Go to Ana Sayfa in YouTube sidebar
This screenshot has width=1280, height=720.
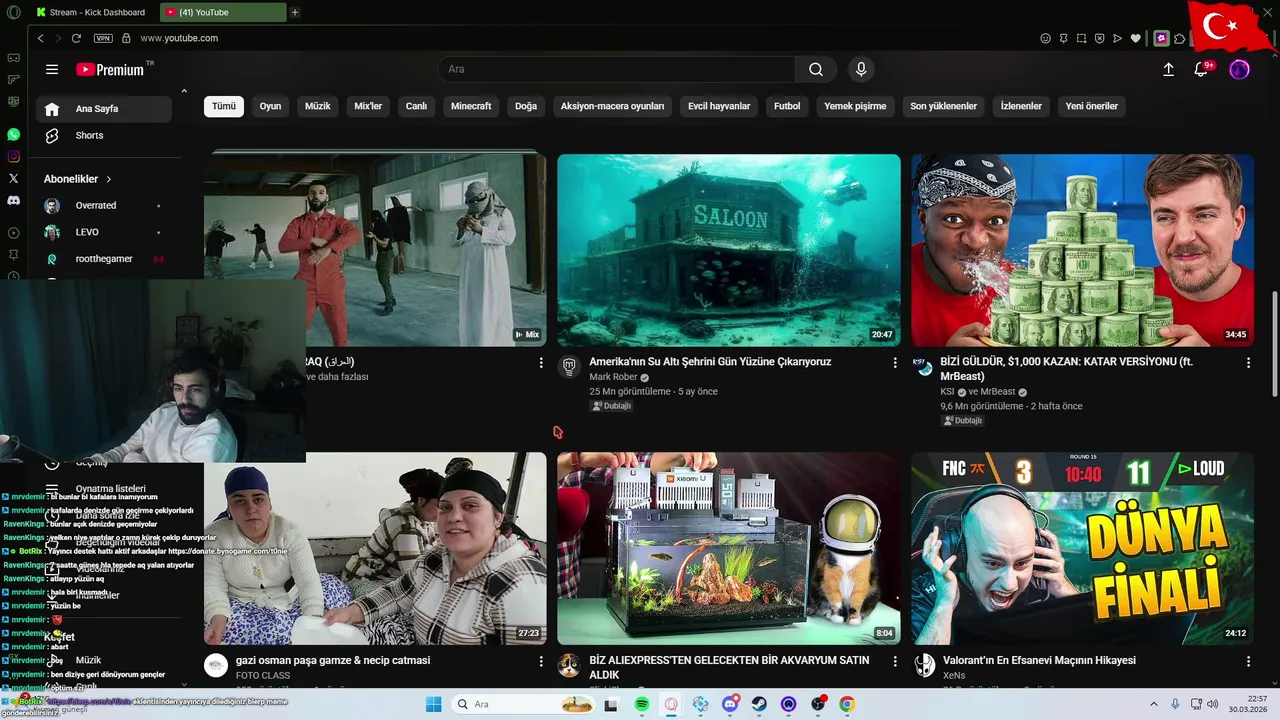(x=103, y=109)
